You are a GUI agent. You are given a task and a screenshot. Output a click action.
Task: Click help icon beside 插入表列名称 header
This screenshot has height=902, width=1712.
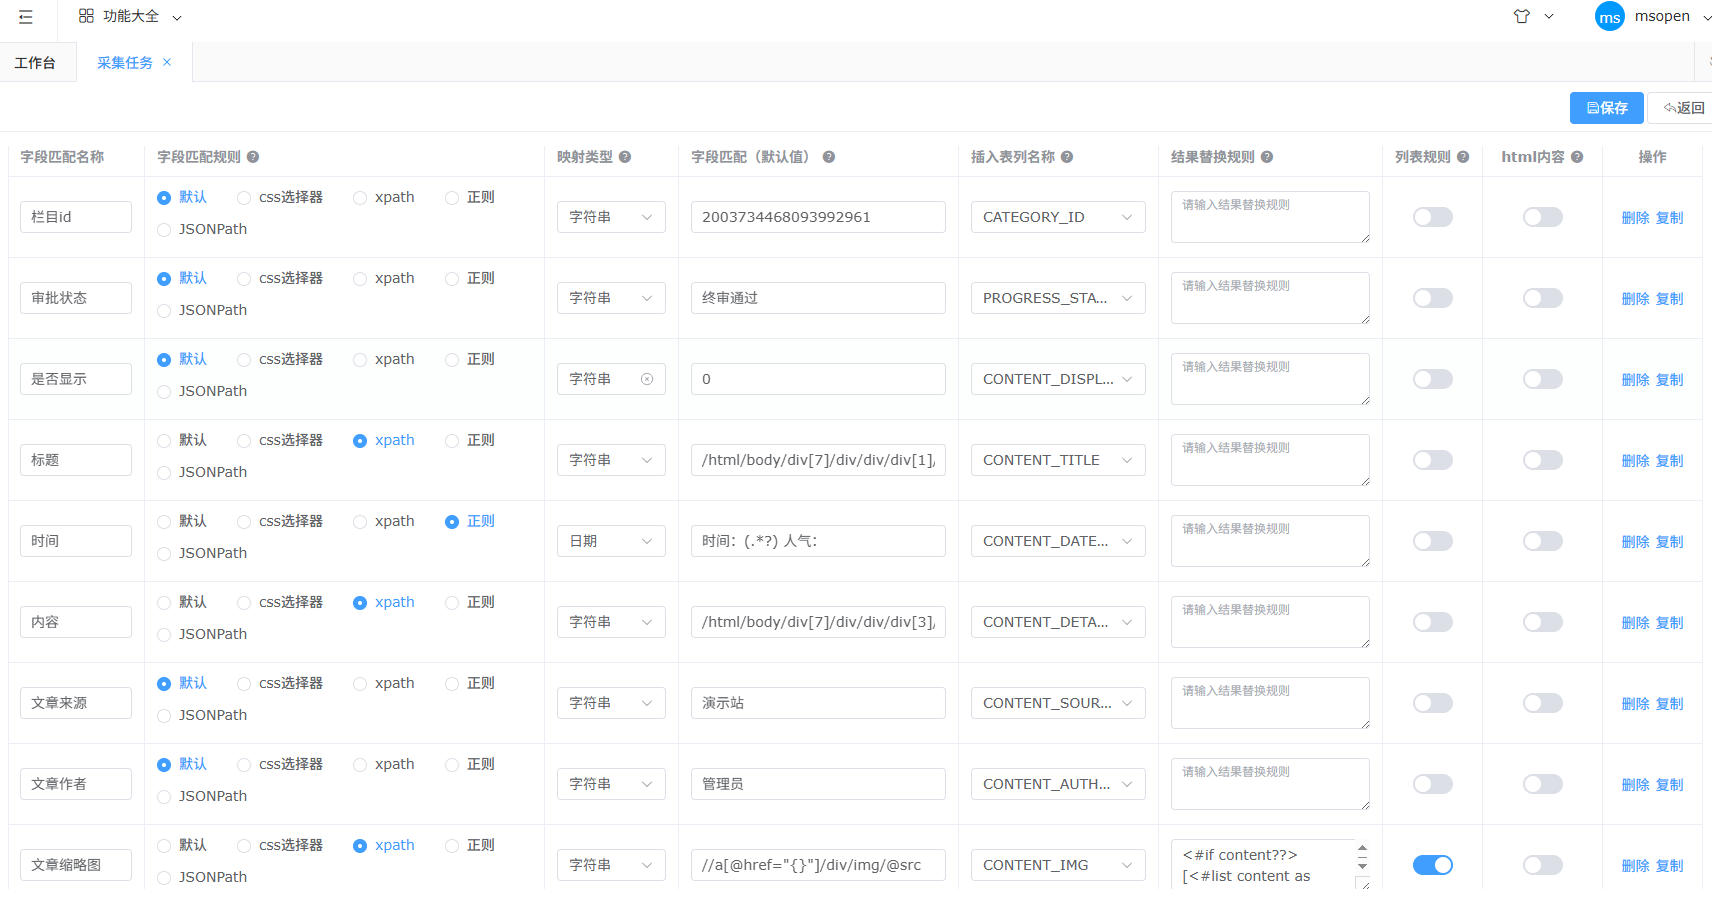tap(1067, 157)
